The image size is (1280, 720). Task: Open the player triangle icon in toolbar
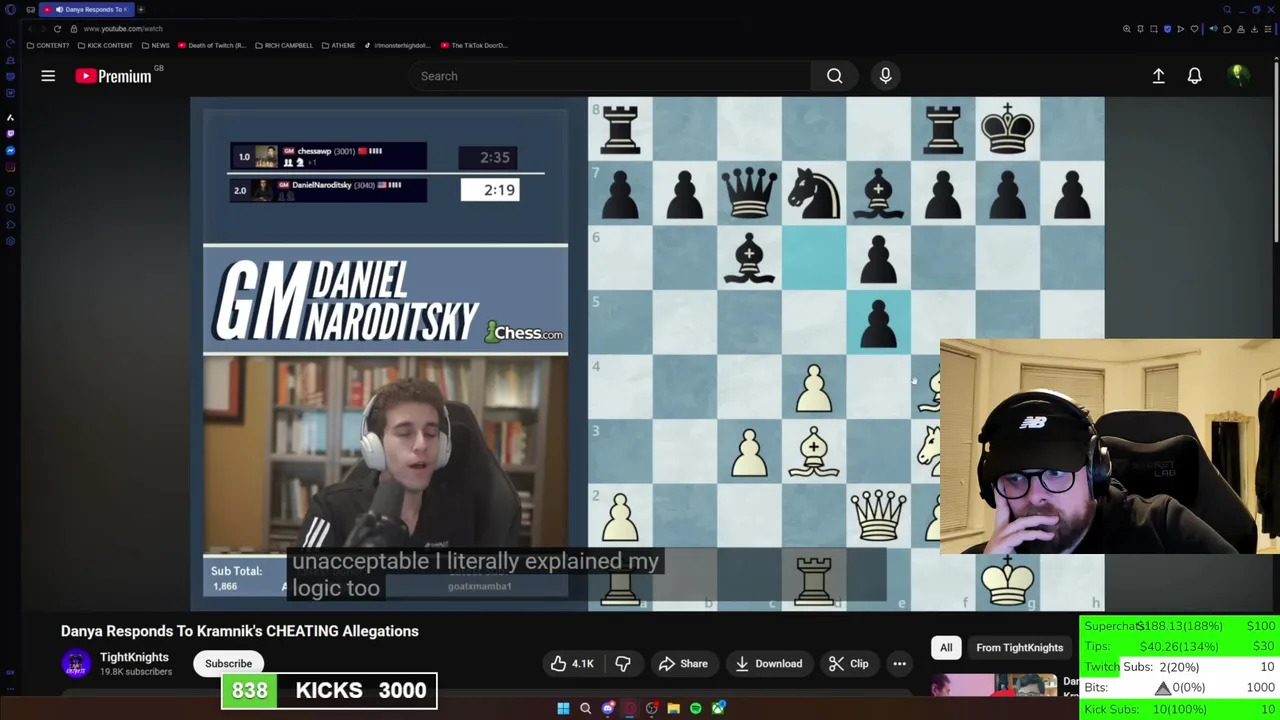(1180, 29)
